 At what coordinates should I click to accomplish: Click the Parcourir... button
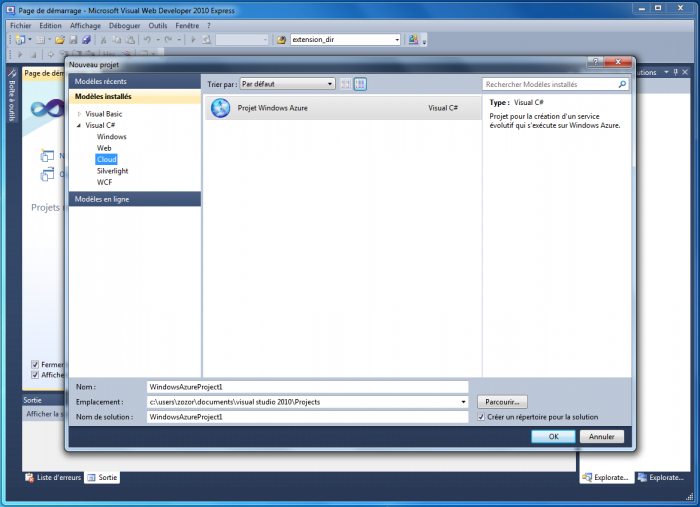coord(501,401)
